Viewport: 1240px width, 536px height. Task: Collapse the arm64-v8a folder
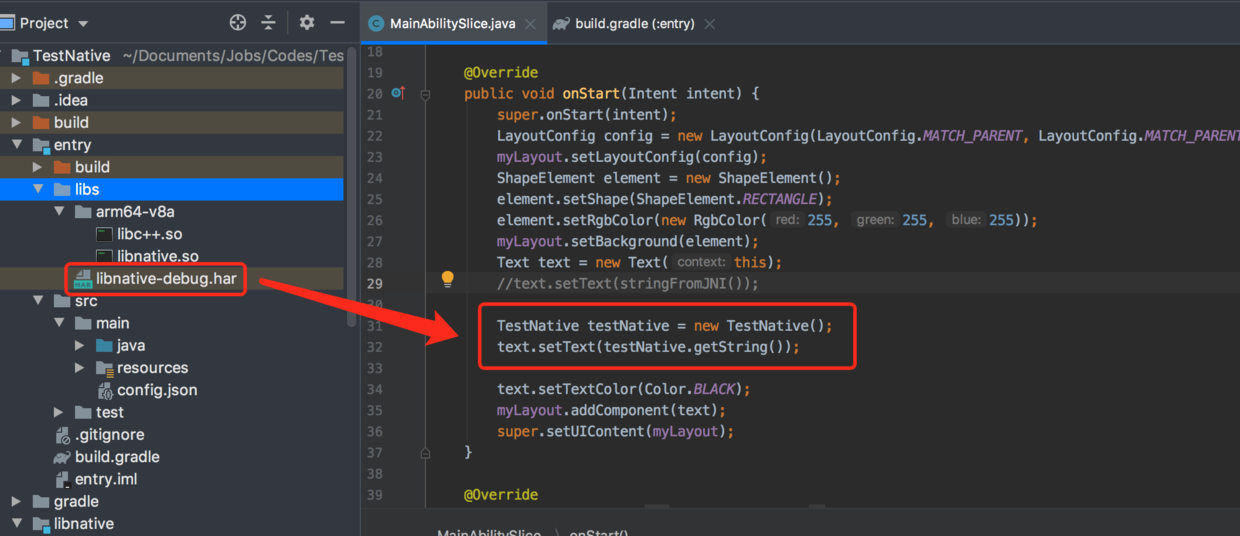tap(60, 212)
